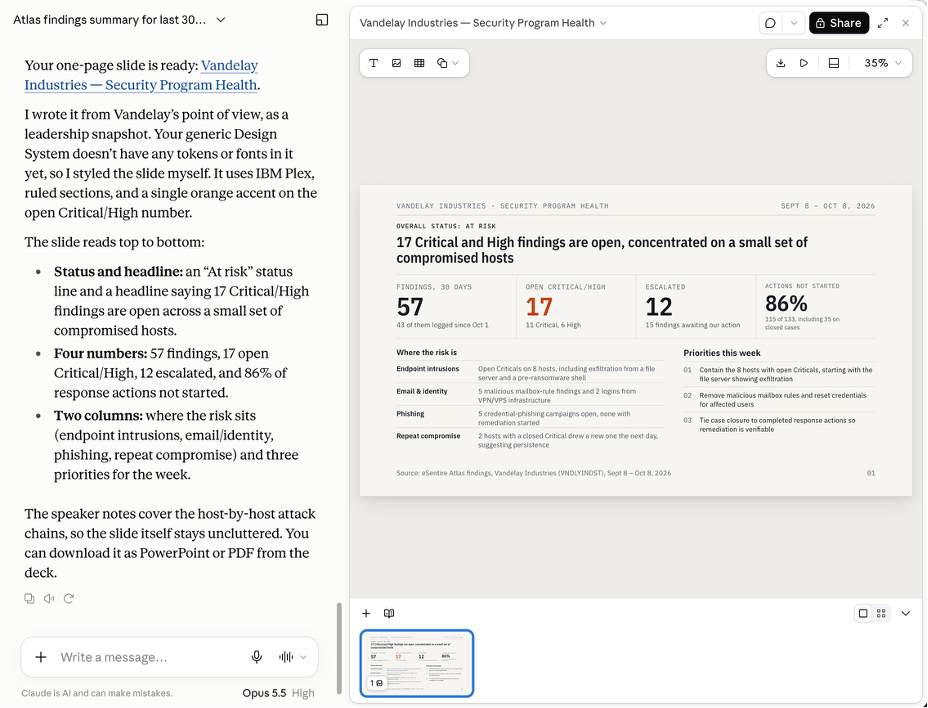The width and height of the screenshot is (928, 708).
Task: Switch to single slide view
Action: tap(863, 613)
